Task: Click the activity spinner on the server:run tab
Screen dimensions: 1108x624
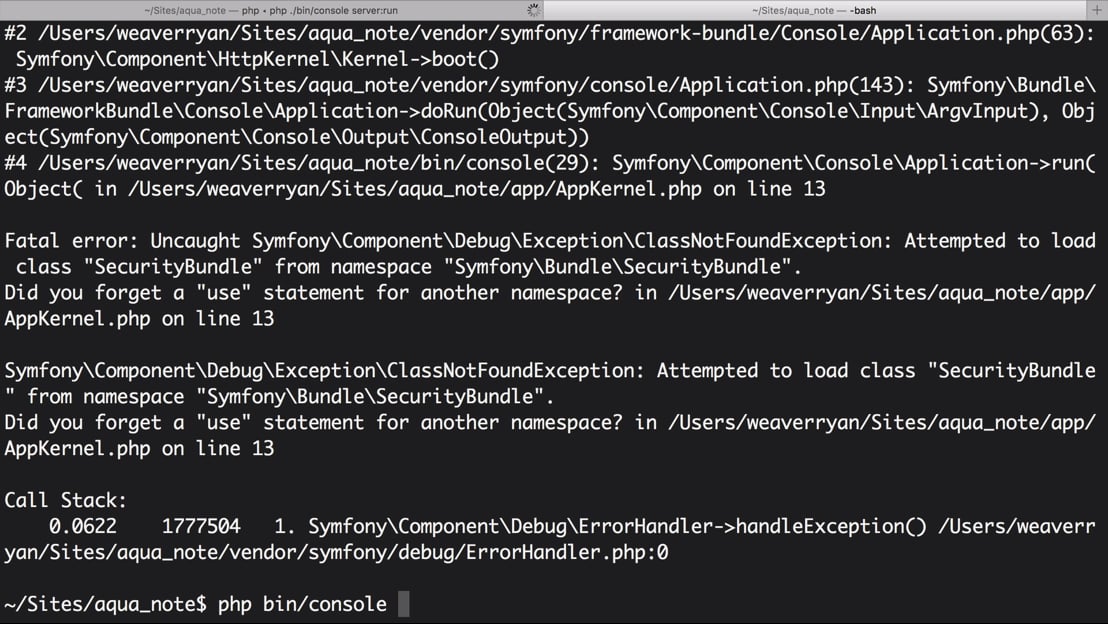Action: point(534,10)
